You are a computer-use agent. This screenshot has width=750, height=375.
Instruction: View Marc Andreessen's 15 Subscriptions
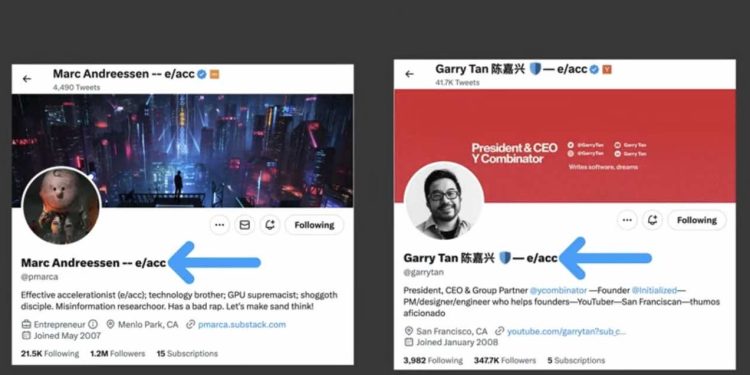187,353
